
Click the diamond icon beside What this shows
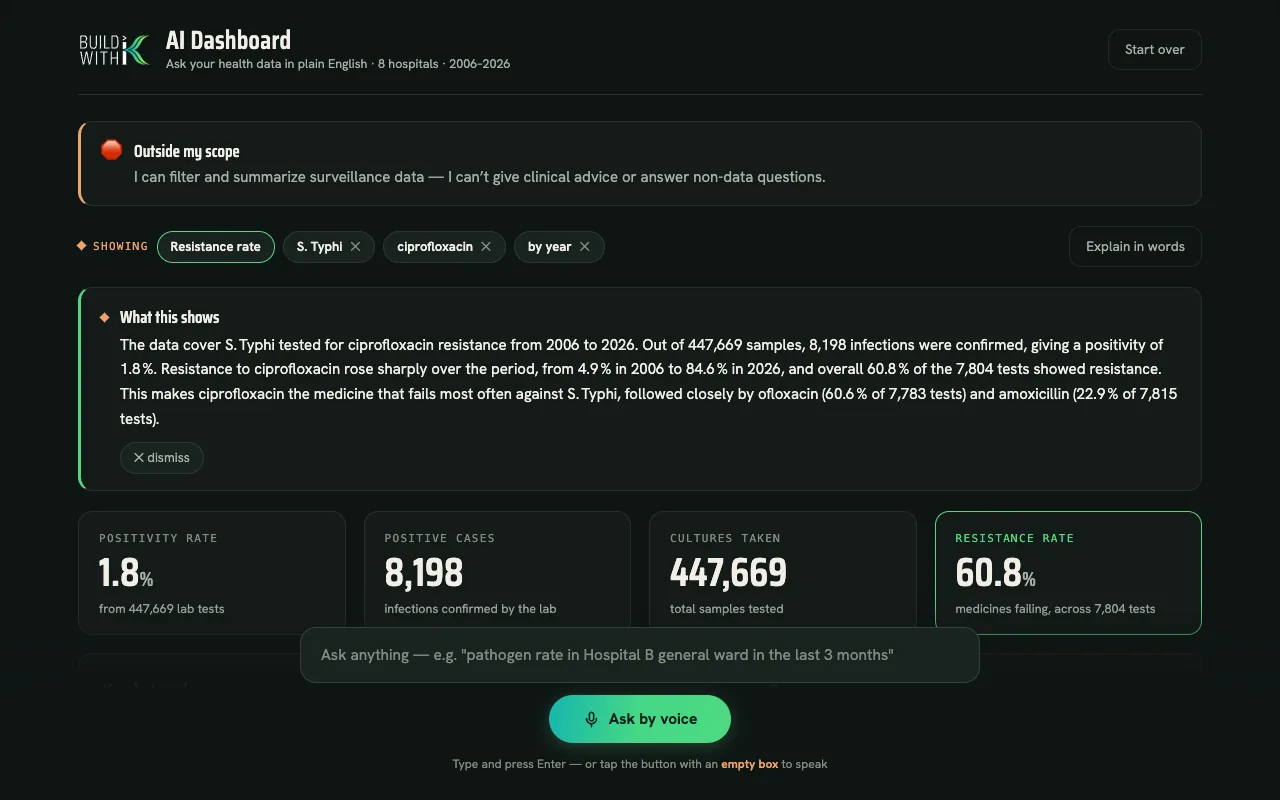pyautogui.click(x=104, y=317)
